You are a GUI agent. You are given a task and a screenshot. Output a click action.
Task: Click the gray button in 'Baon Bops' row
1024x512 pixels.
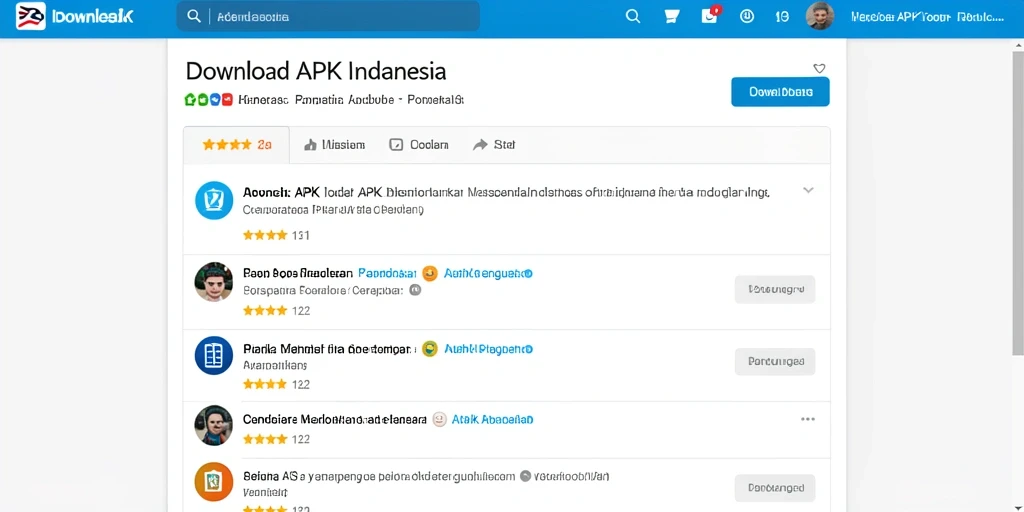click(775, 289)
